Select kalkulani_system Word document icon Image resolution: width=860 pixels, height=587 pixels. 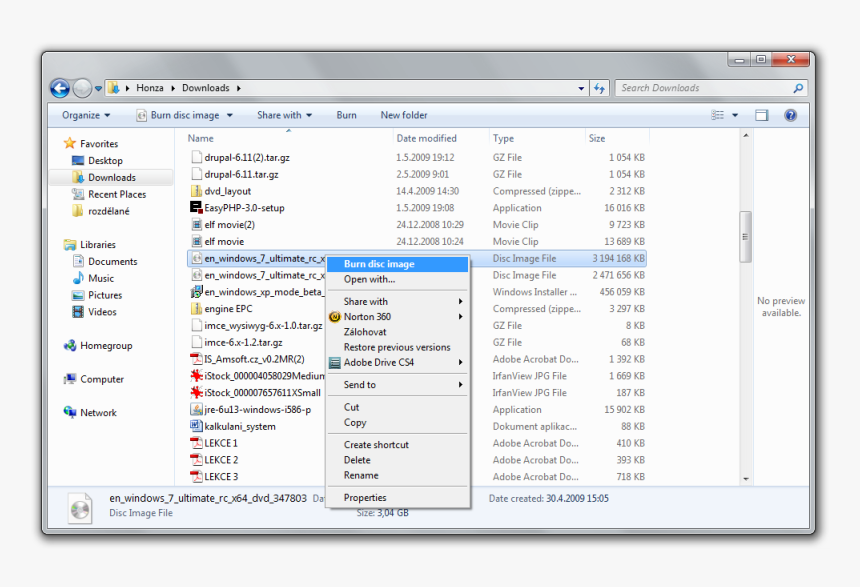coord(196,426)
